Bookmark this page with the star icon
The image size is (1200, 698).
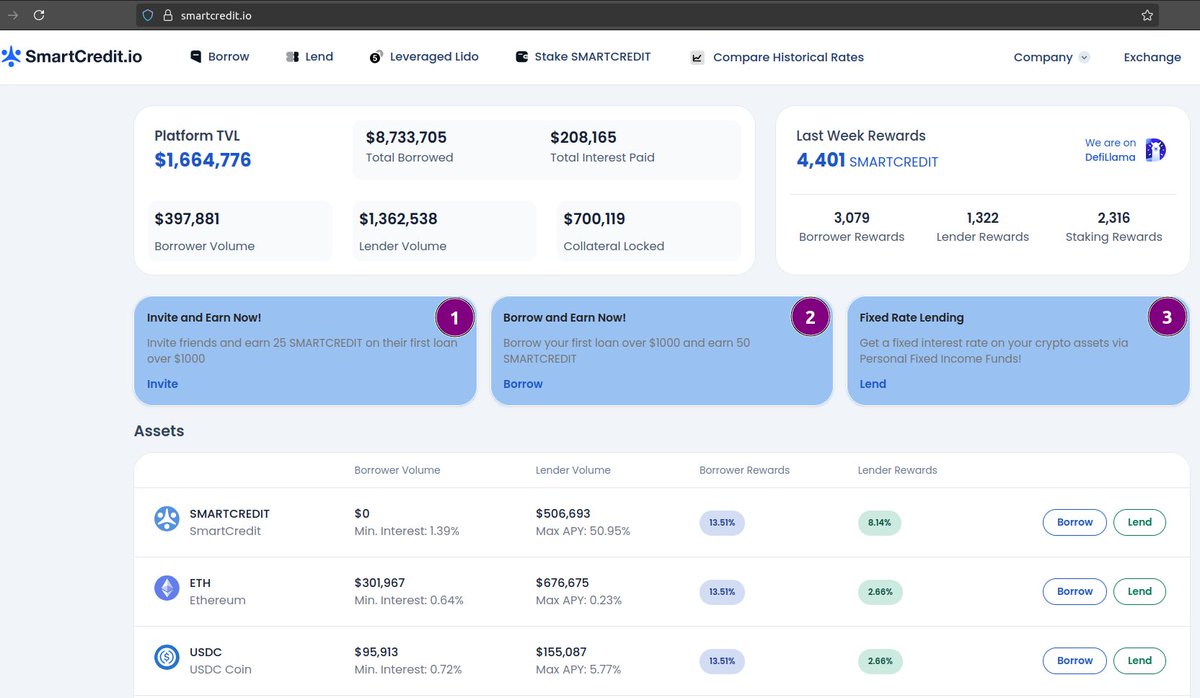(1147, 15)
